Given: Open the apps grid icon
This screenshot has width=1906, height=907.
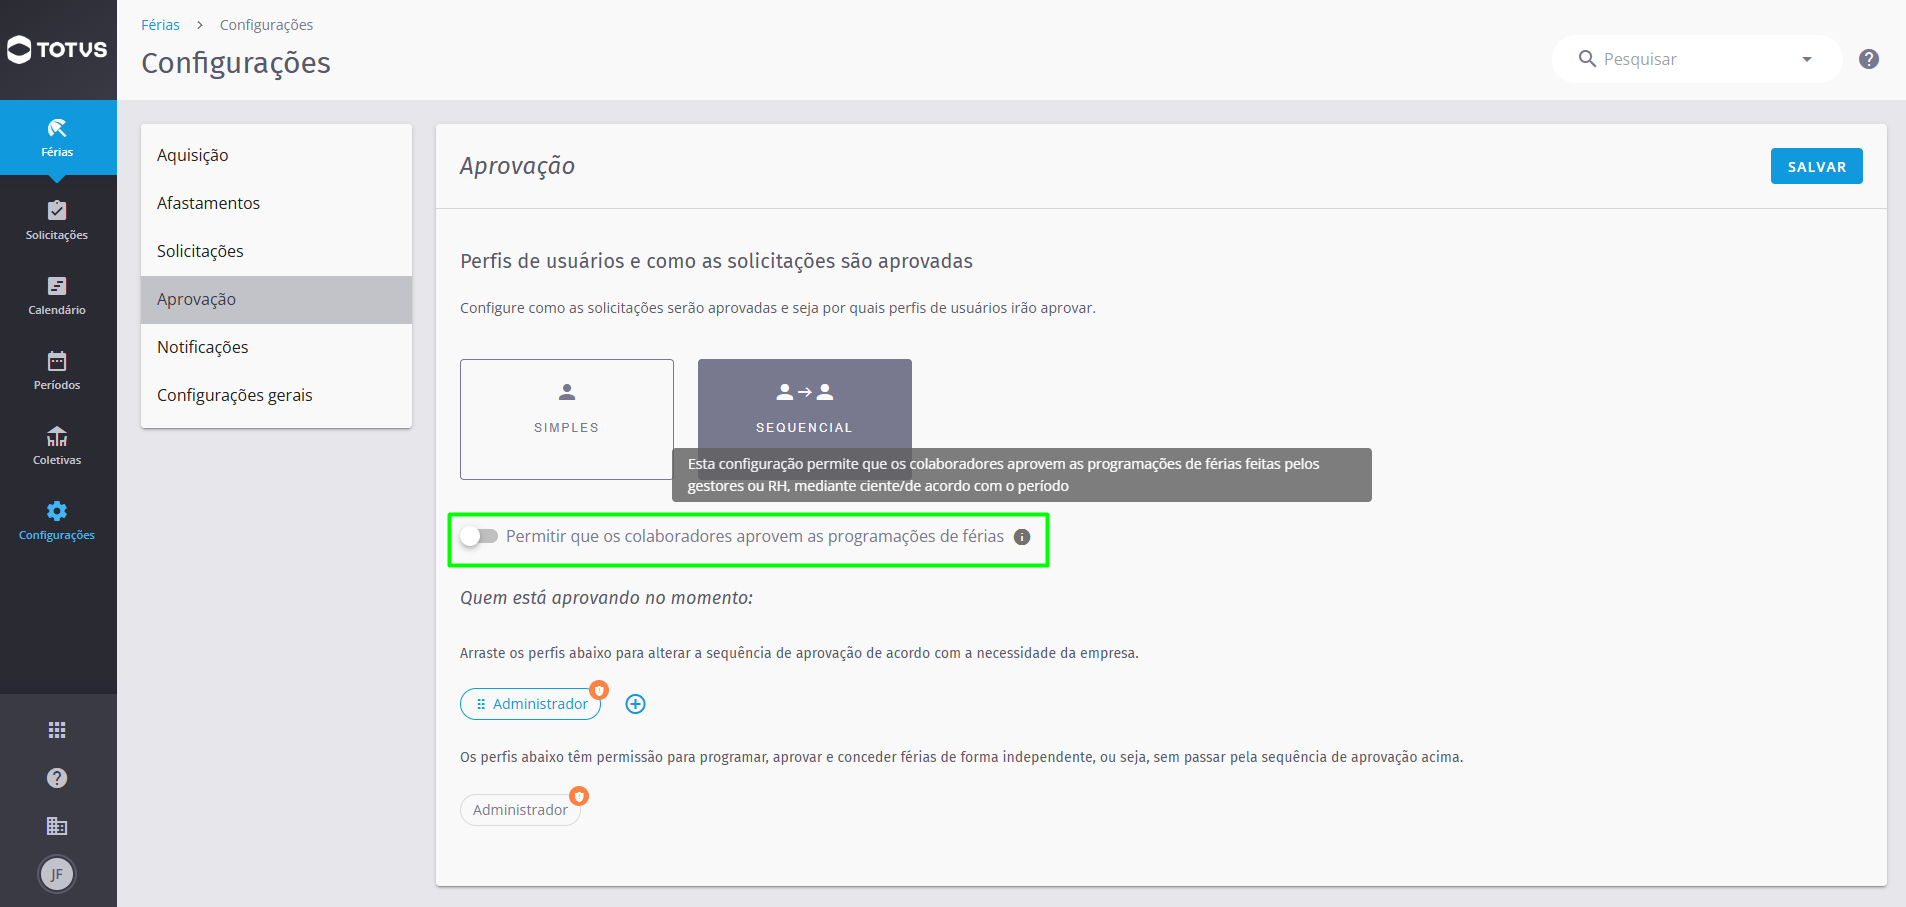Looking at the screenshot, I should [57, 730].
